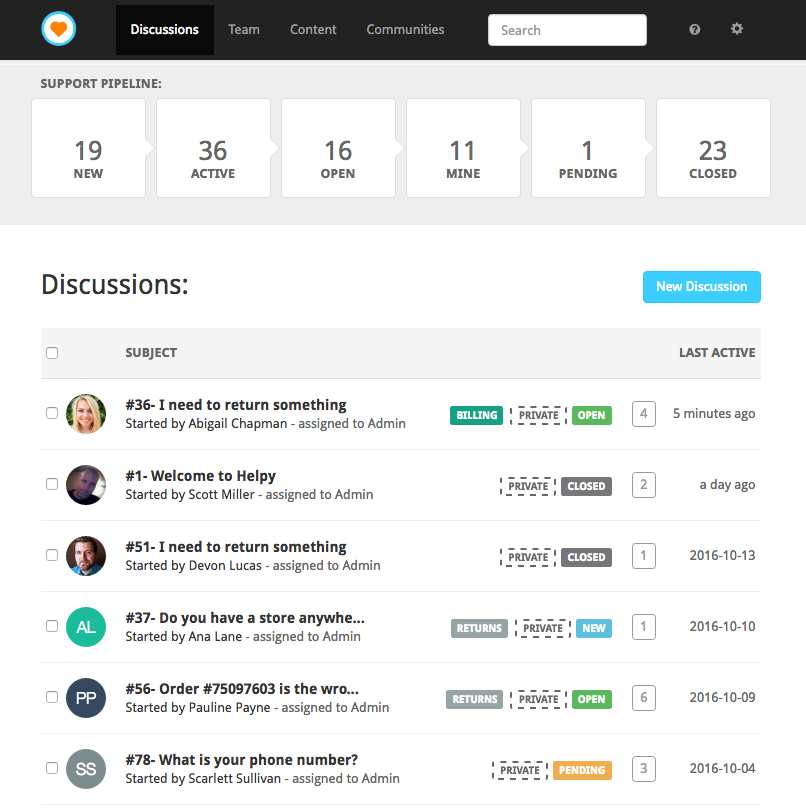Click 'Started by Ana Lane' text
The width and height of the screenshot is (806, 808).
[x=183, y=637]
